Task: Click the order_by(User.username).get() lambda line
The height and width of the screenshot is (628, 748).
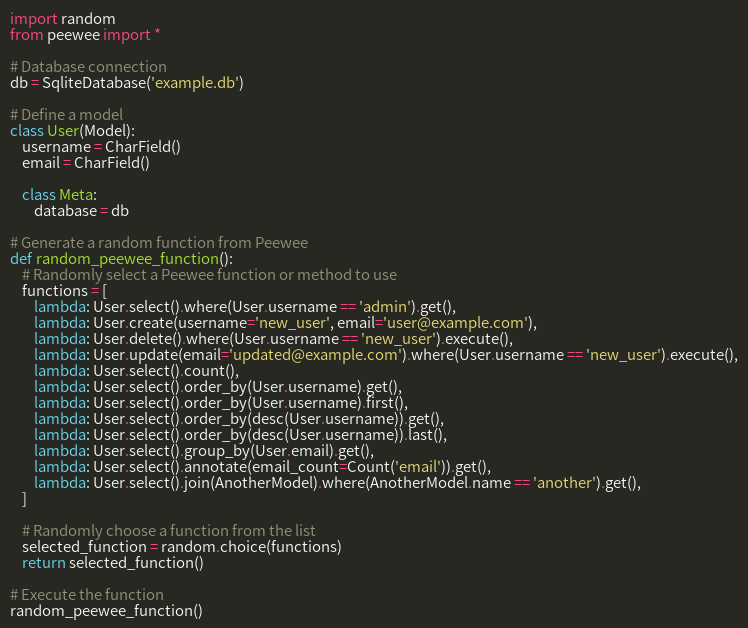Action: (218, 387)
